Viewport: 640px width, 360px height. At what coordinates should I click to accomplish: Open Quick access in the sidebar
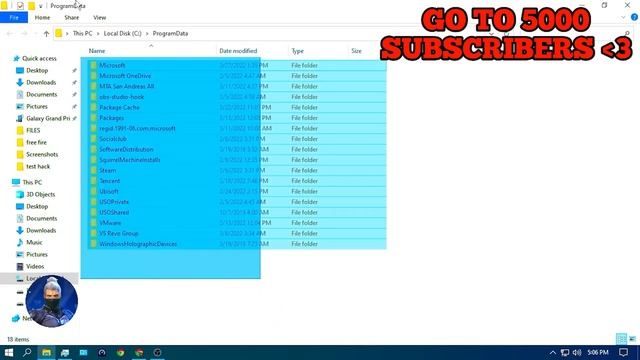39,58
